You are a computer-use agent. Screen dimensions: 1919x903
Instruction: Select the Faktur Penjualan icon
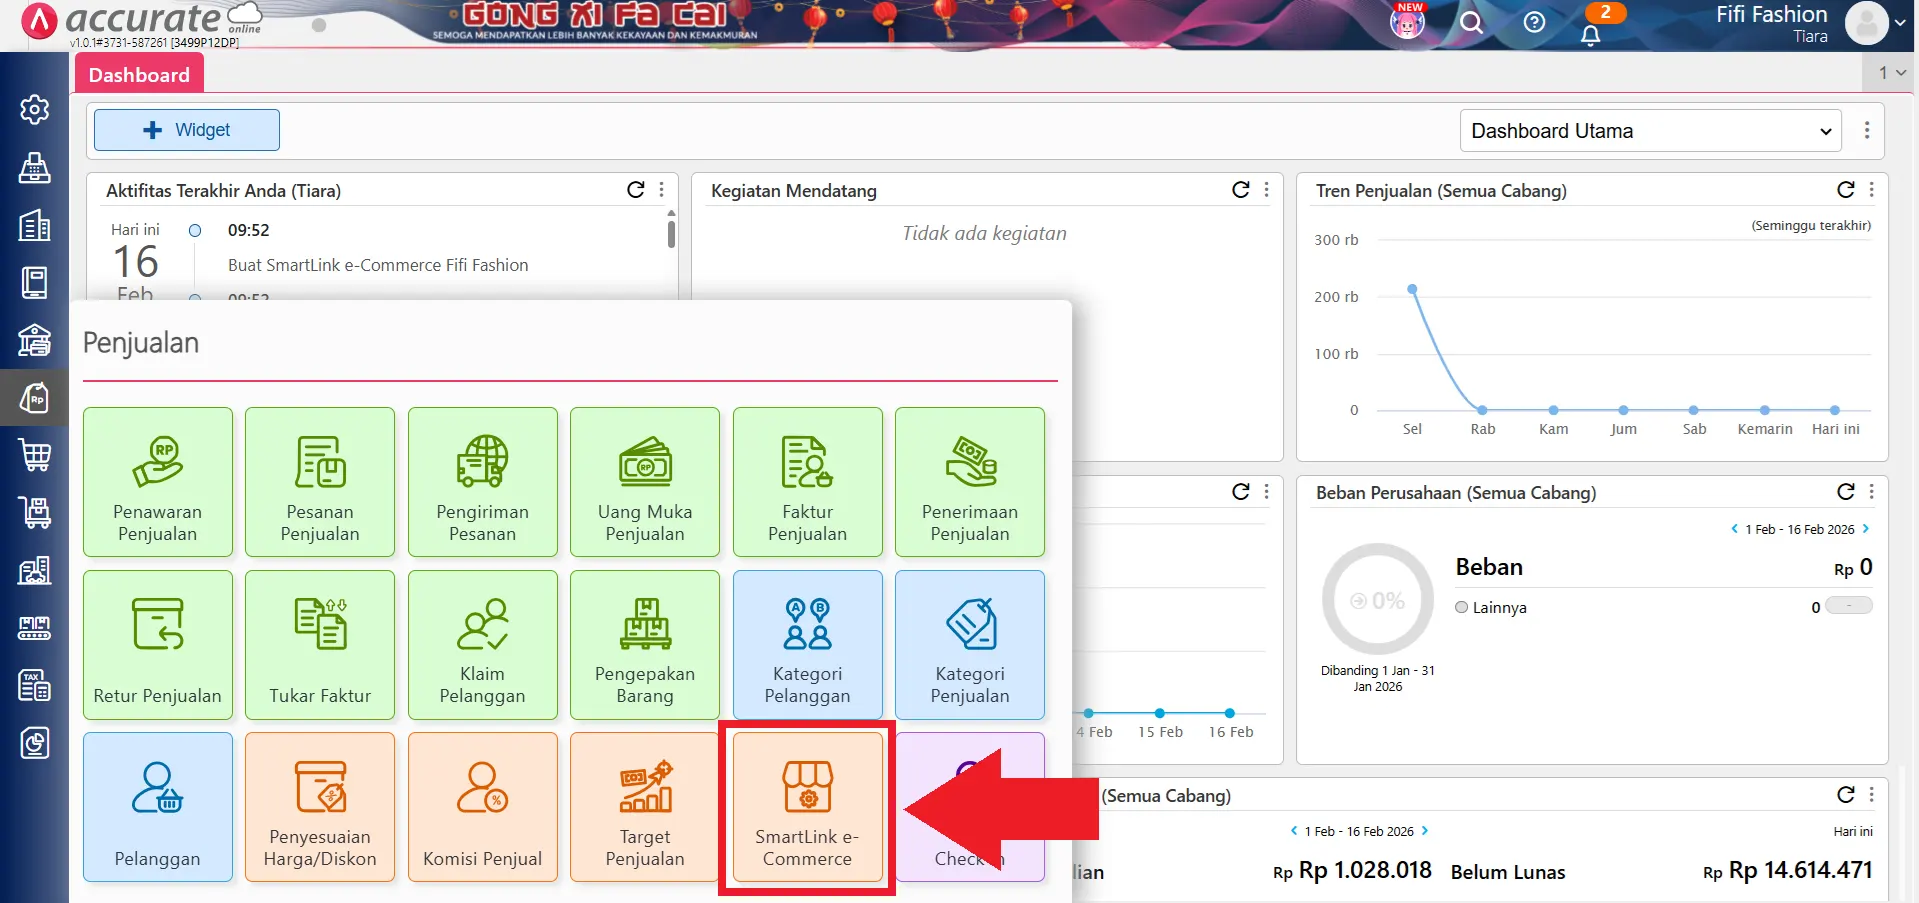tap(807, 482)
